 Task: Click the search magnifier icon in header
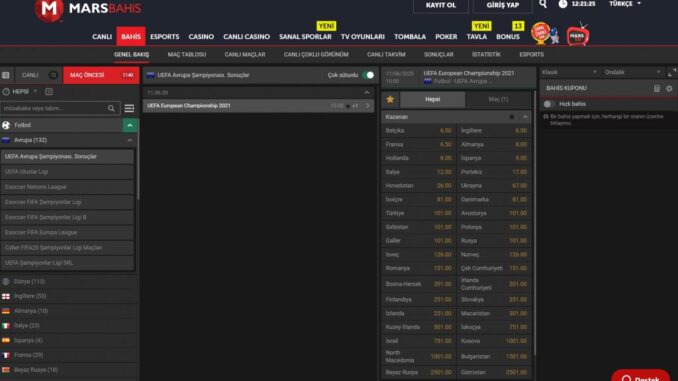(x=543, y=4)
